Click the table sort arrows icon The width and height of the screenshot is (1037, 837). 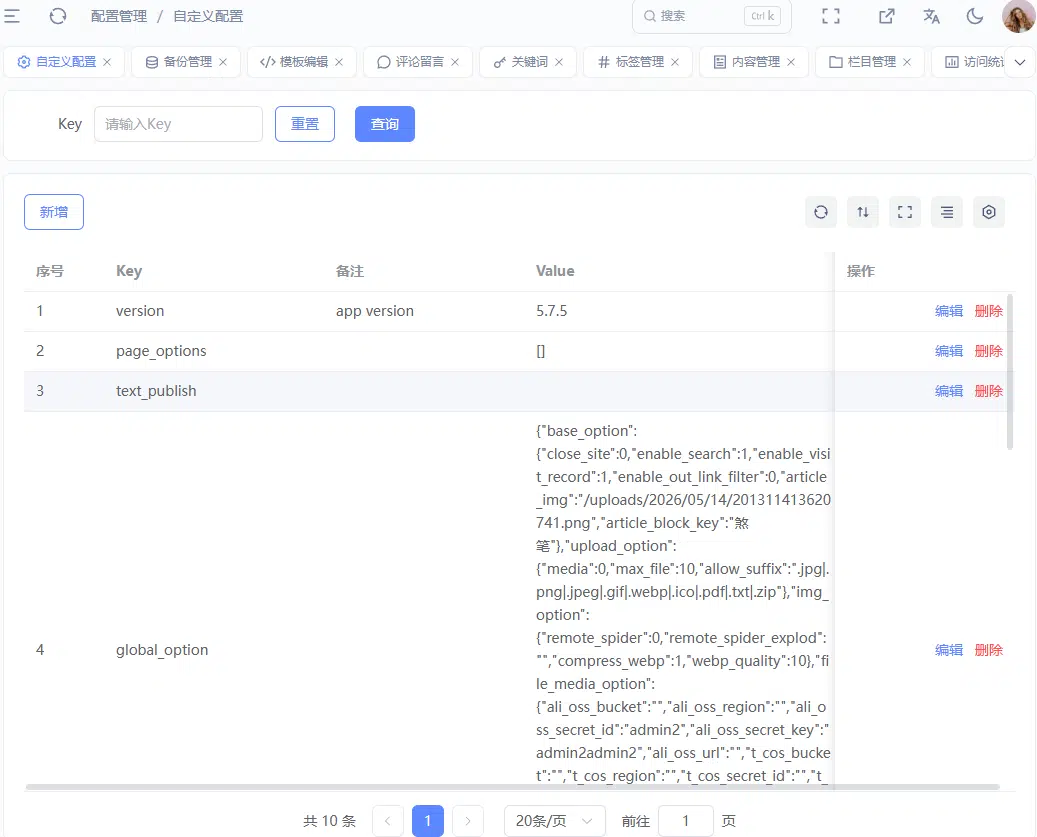click(863, 212)
